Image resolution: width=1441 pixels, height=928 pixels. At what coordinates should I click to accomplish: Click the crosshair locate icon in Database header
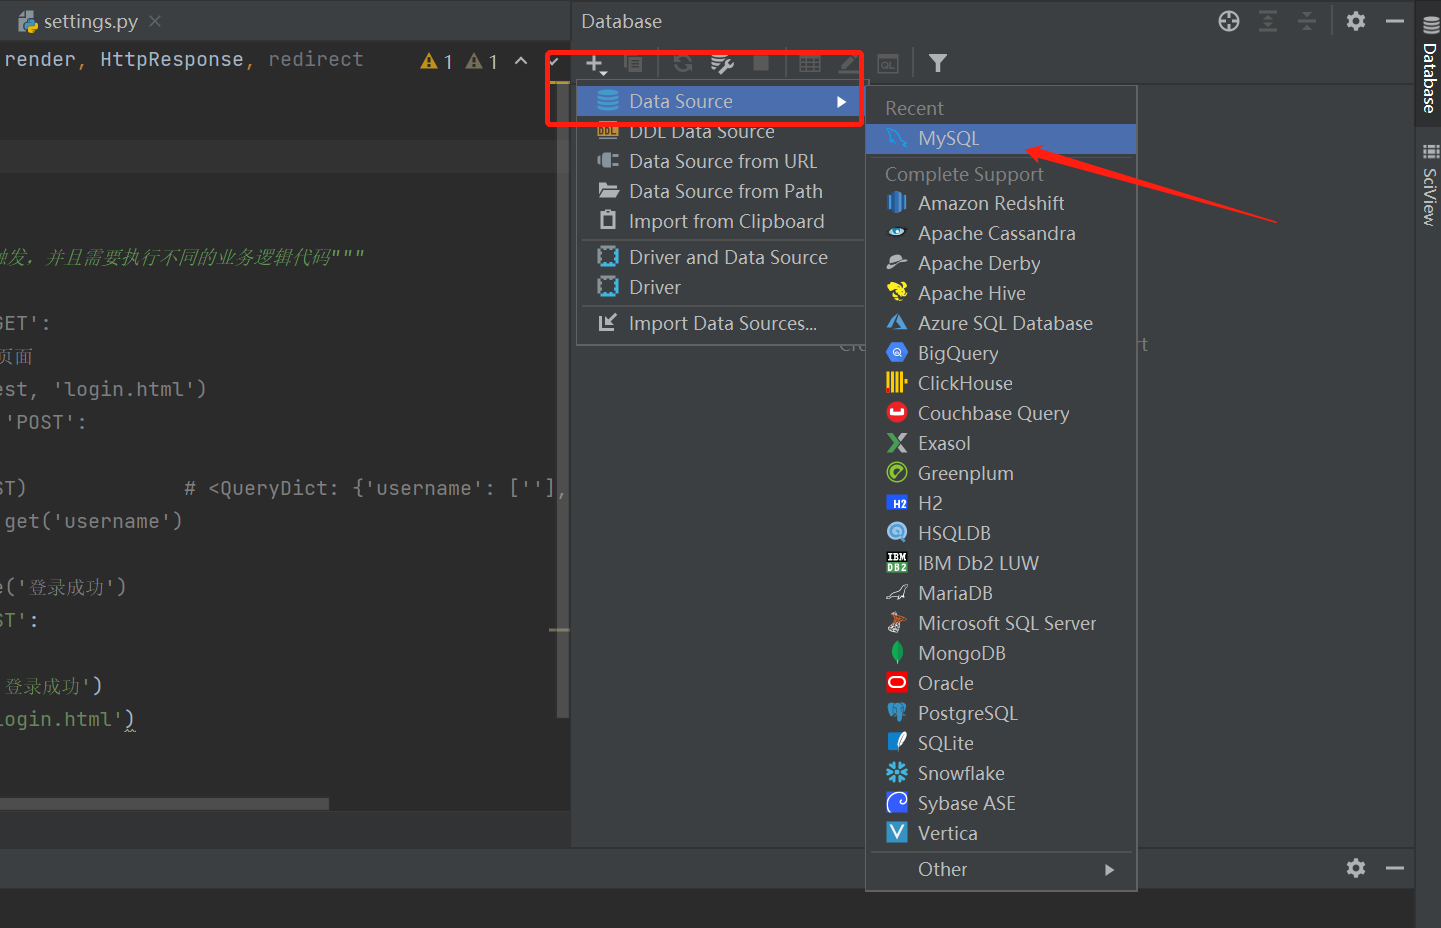click(x=1229, y=21)
